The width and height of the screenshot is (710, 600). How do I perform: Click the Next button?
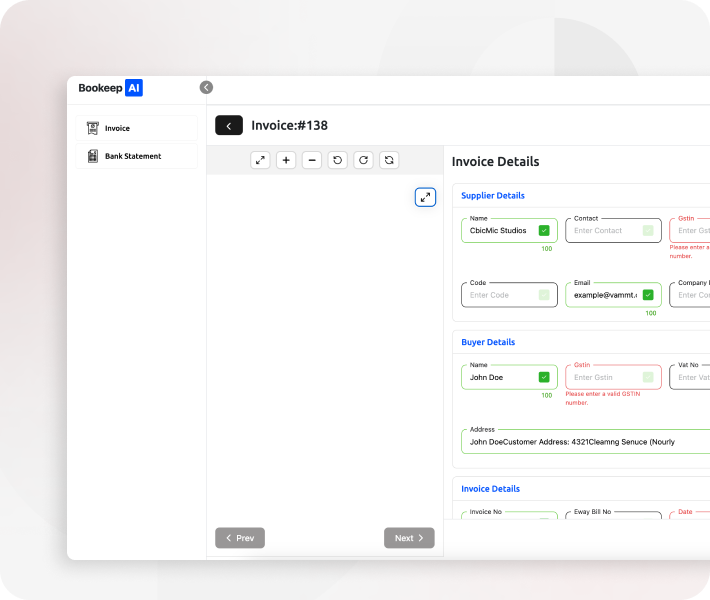[x=409, y=538]
